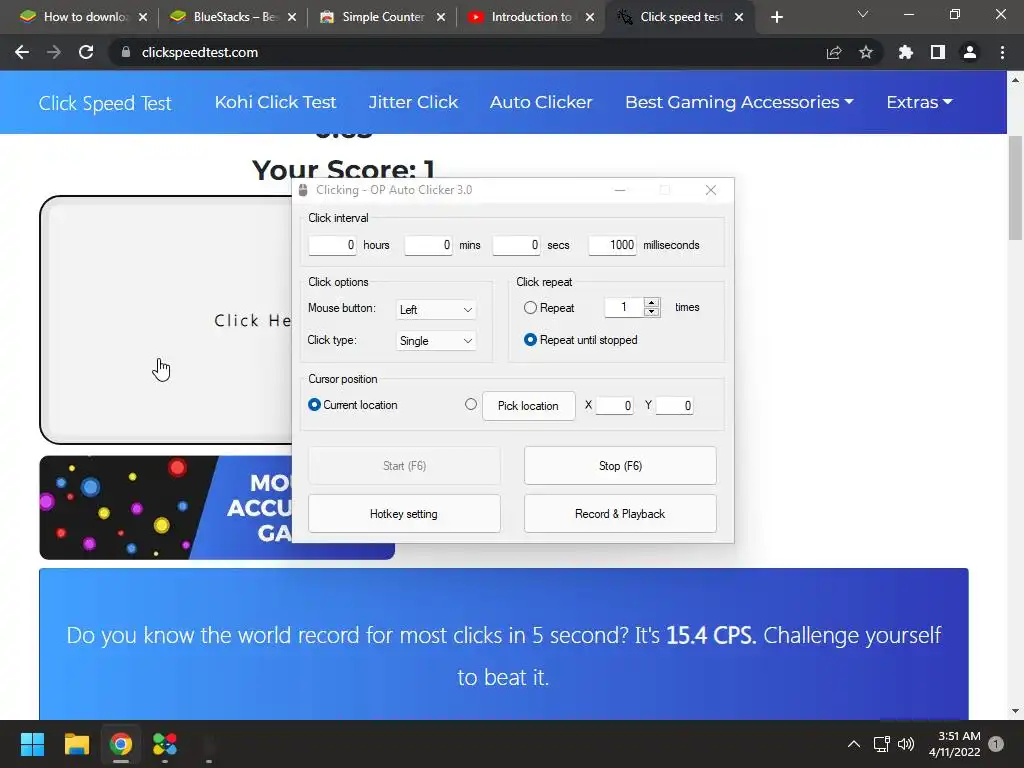This screenshot has width=1024, height=768.
Task: Open the Jitter Click page
Action: pyautogui.click(x=413, y=103)
